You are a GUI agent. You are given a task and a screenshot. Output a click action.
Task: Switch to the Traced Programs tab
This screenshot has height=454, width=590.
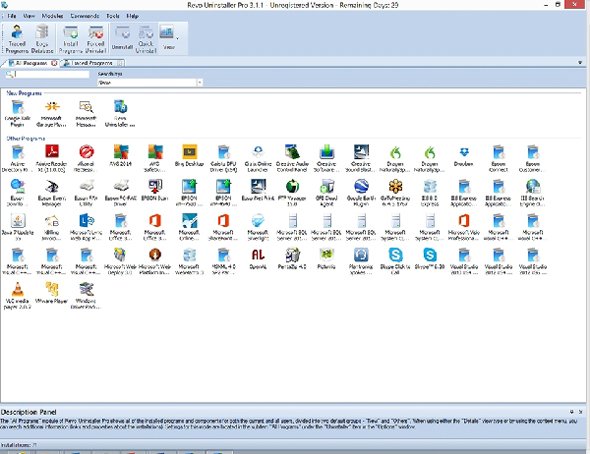[91, 63]
